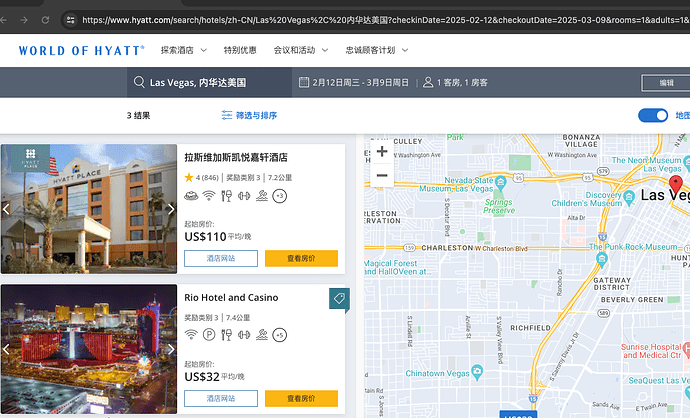Click the hyatt.com URL address field

click(x=385, y=20)
